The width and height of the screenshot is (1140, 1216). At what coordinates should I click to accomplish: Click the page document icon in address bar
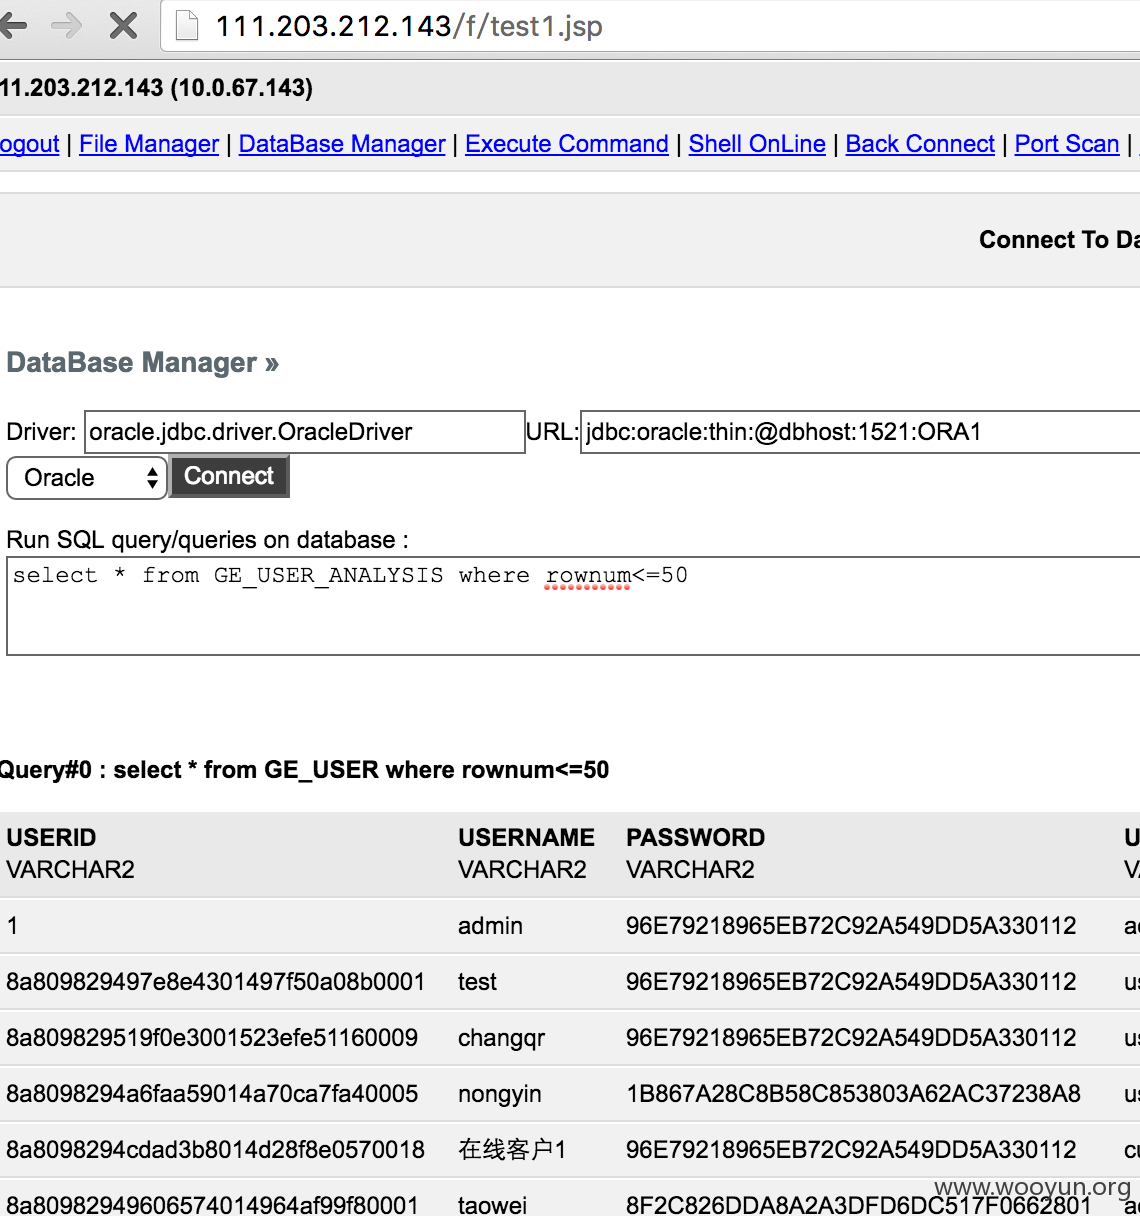pos(186,25)
